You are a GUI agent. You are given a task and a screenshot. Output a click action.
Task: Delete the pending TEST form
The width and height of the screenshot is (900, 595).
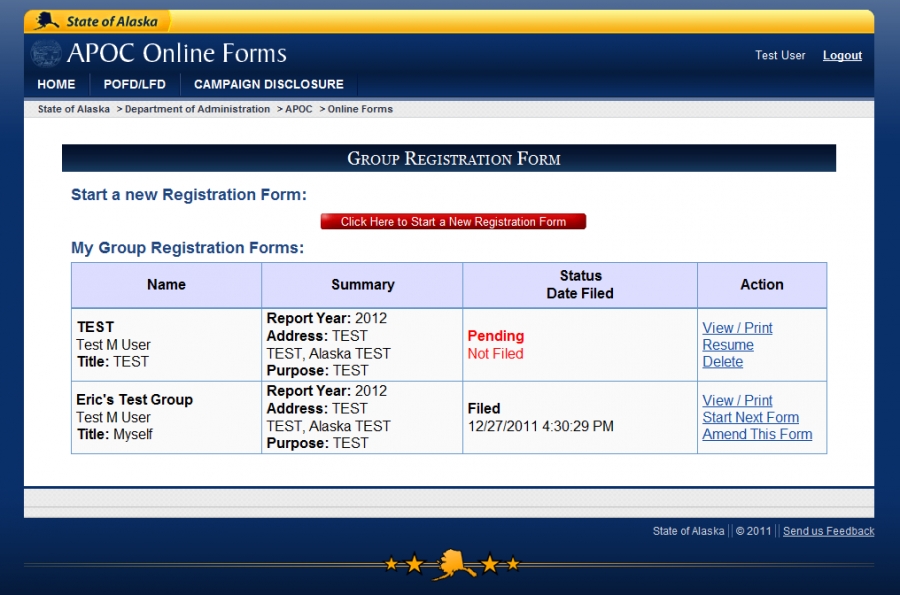pyautogui.click(x=722, y=362)
